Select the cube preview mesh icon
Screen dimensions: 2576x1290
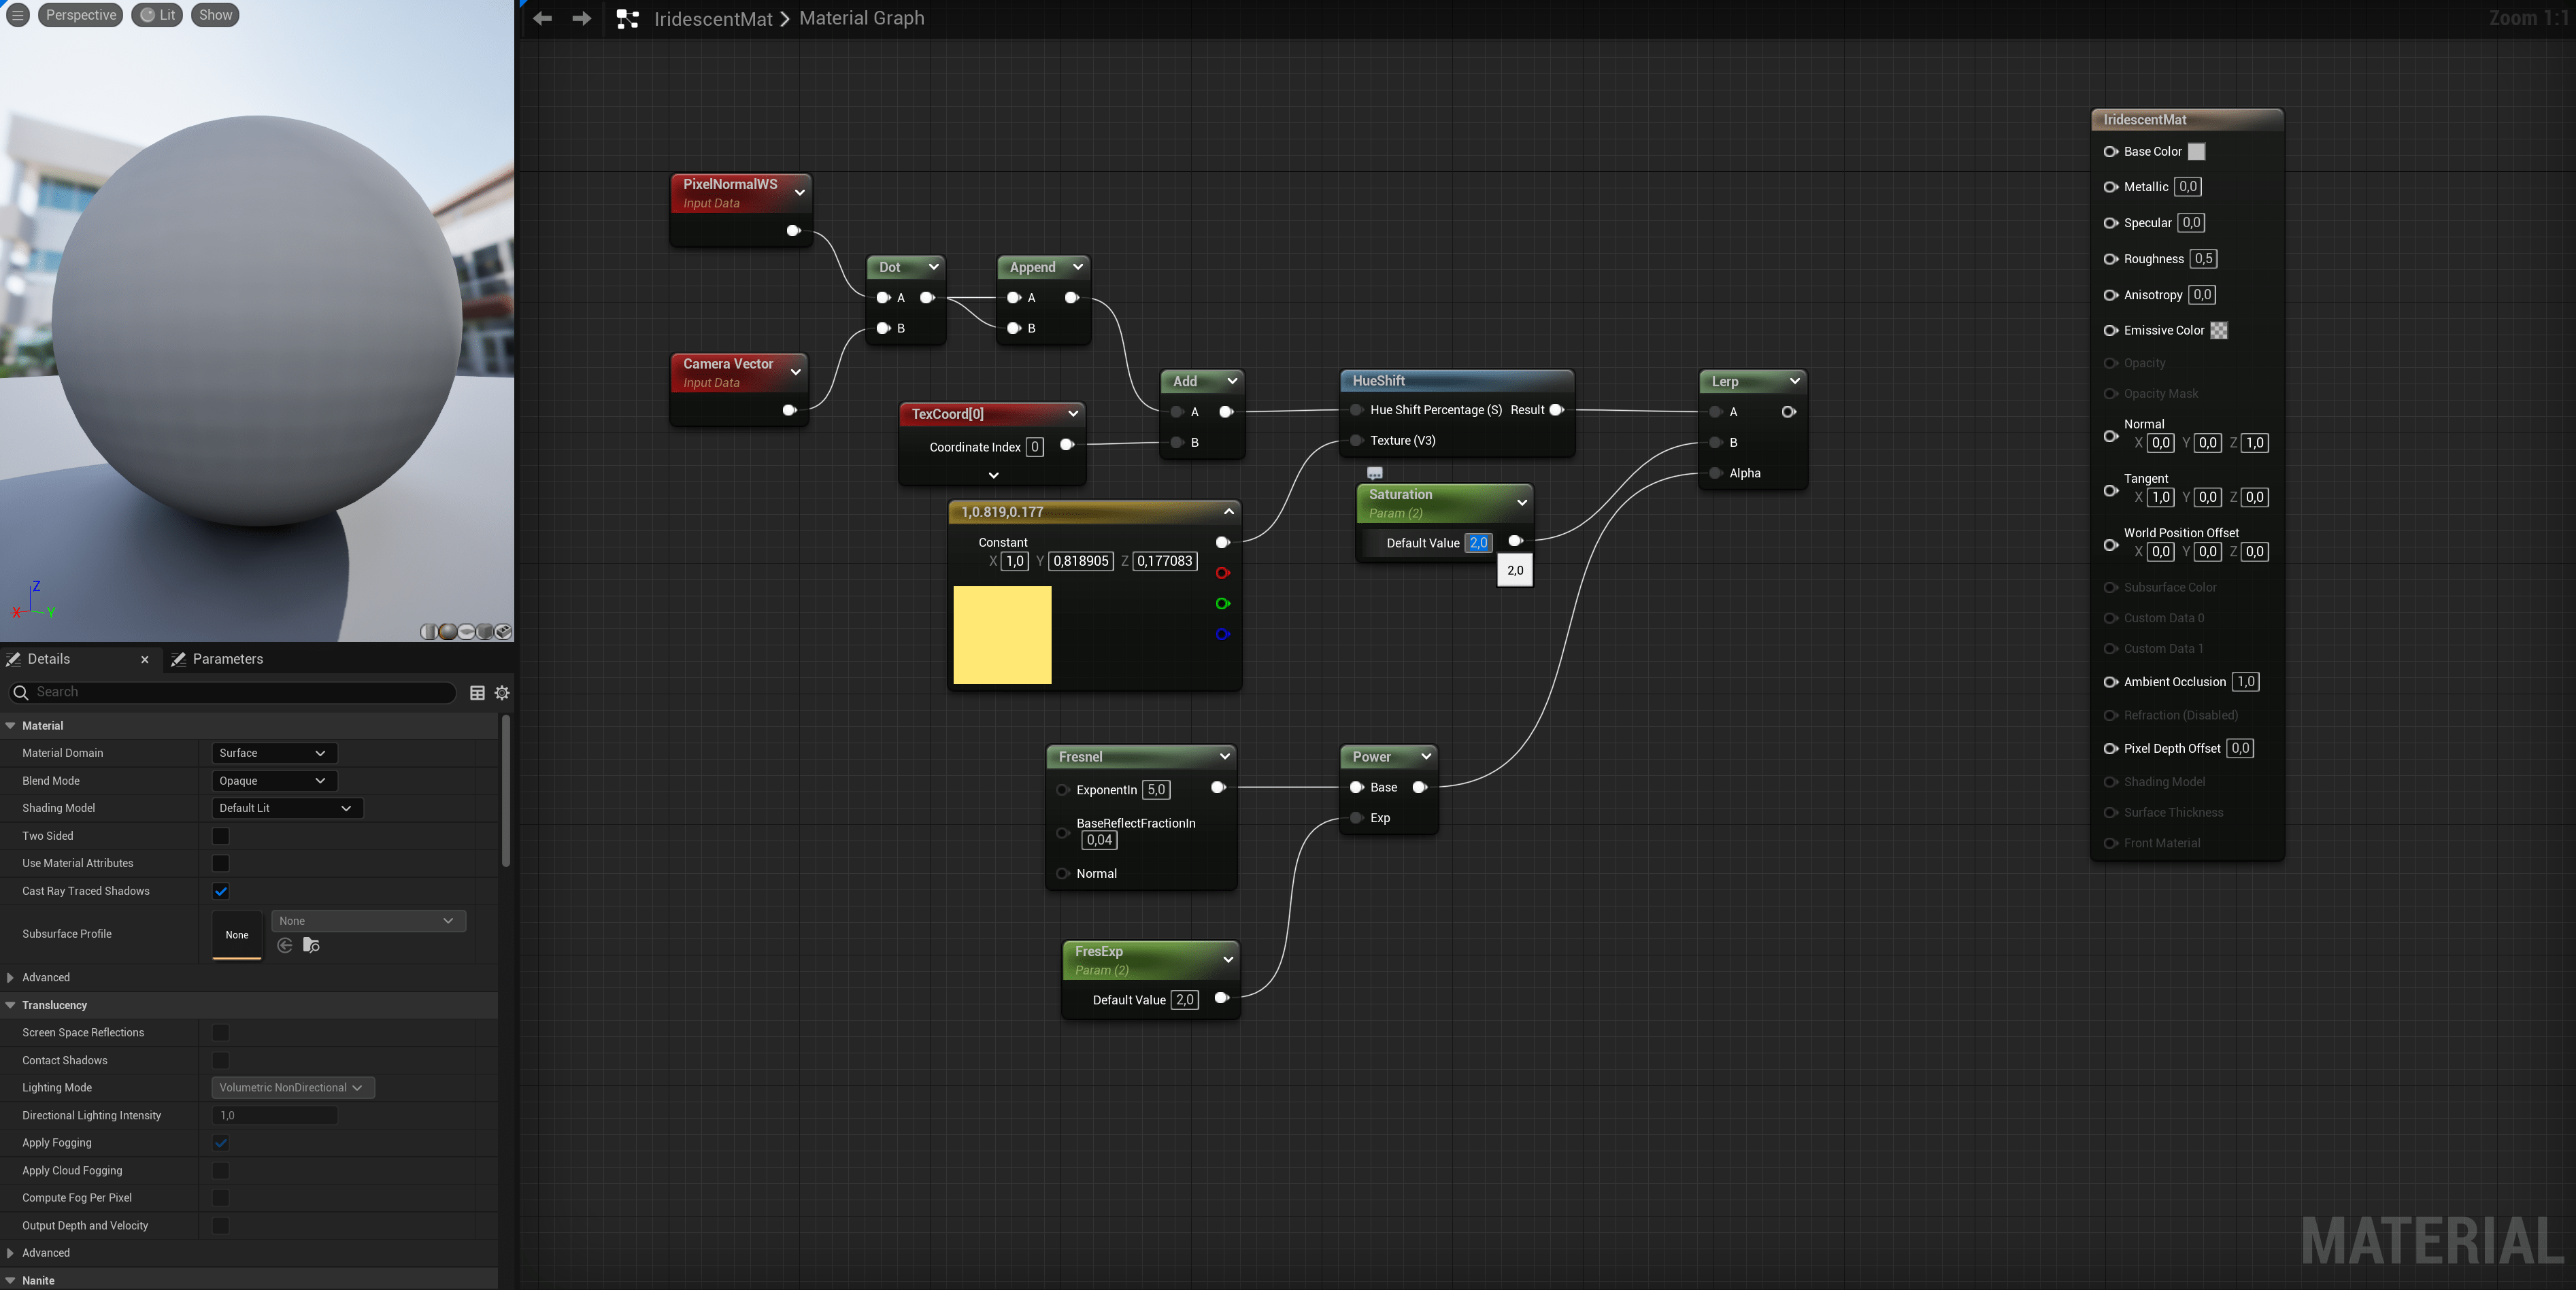point(485,632)
